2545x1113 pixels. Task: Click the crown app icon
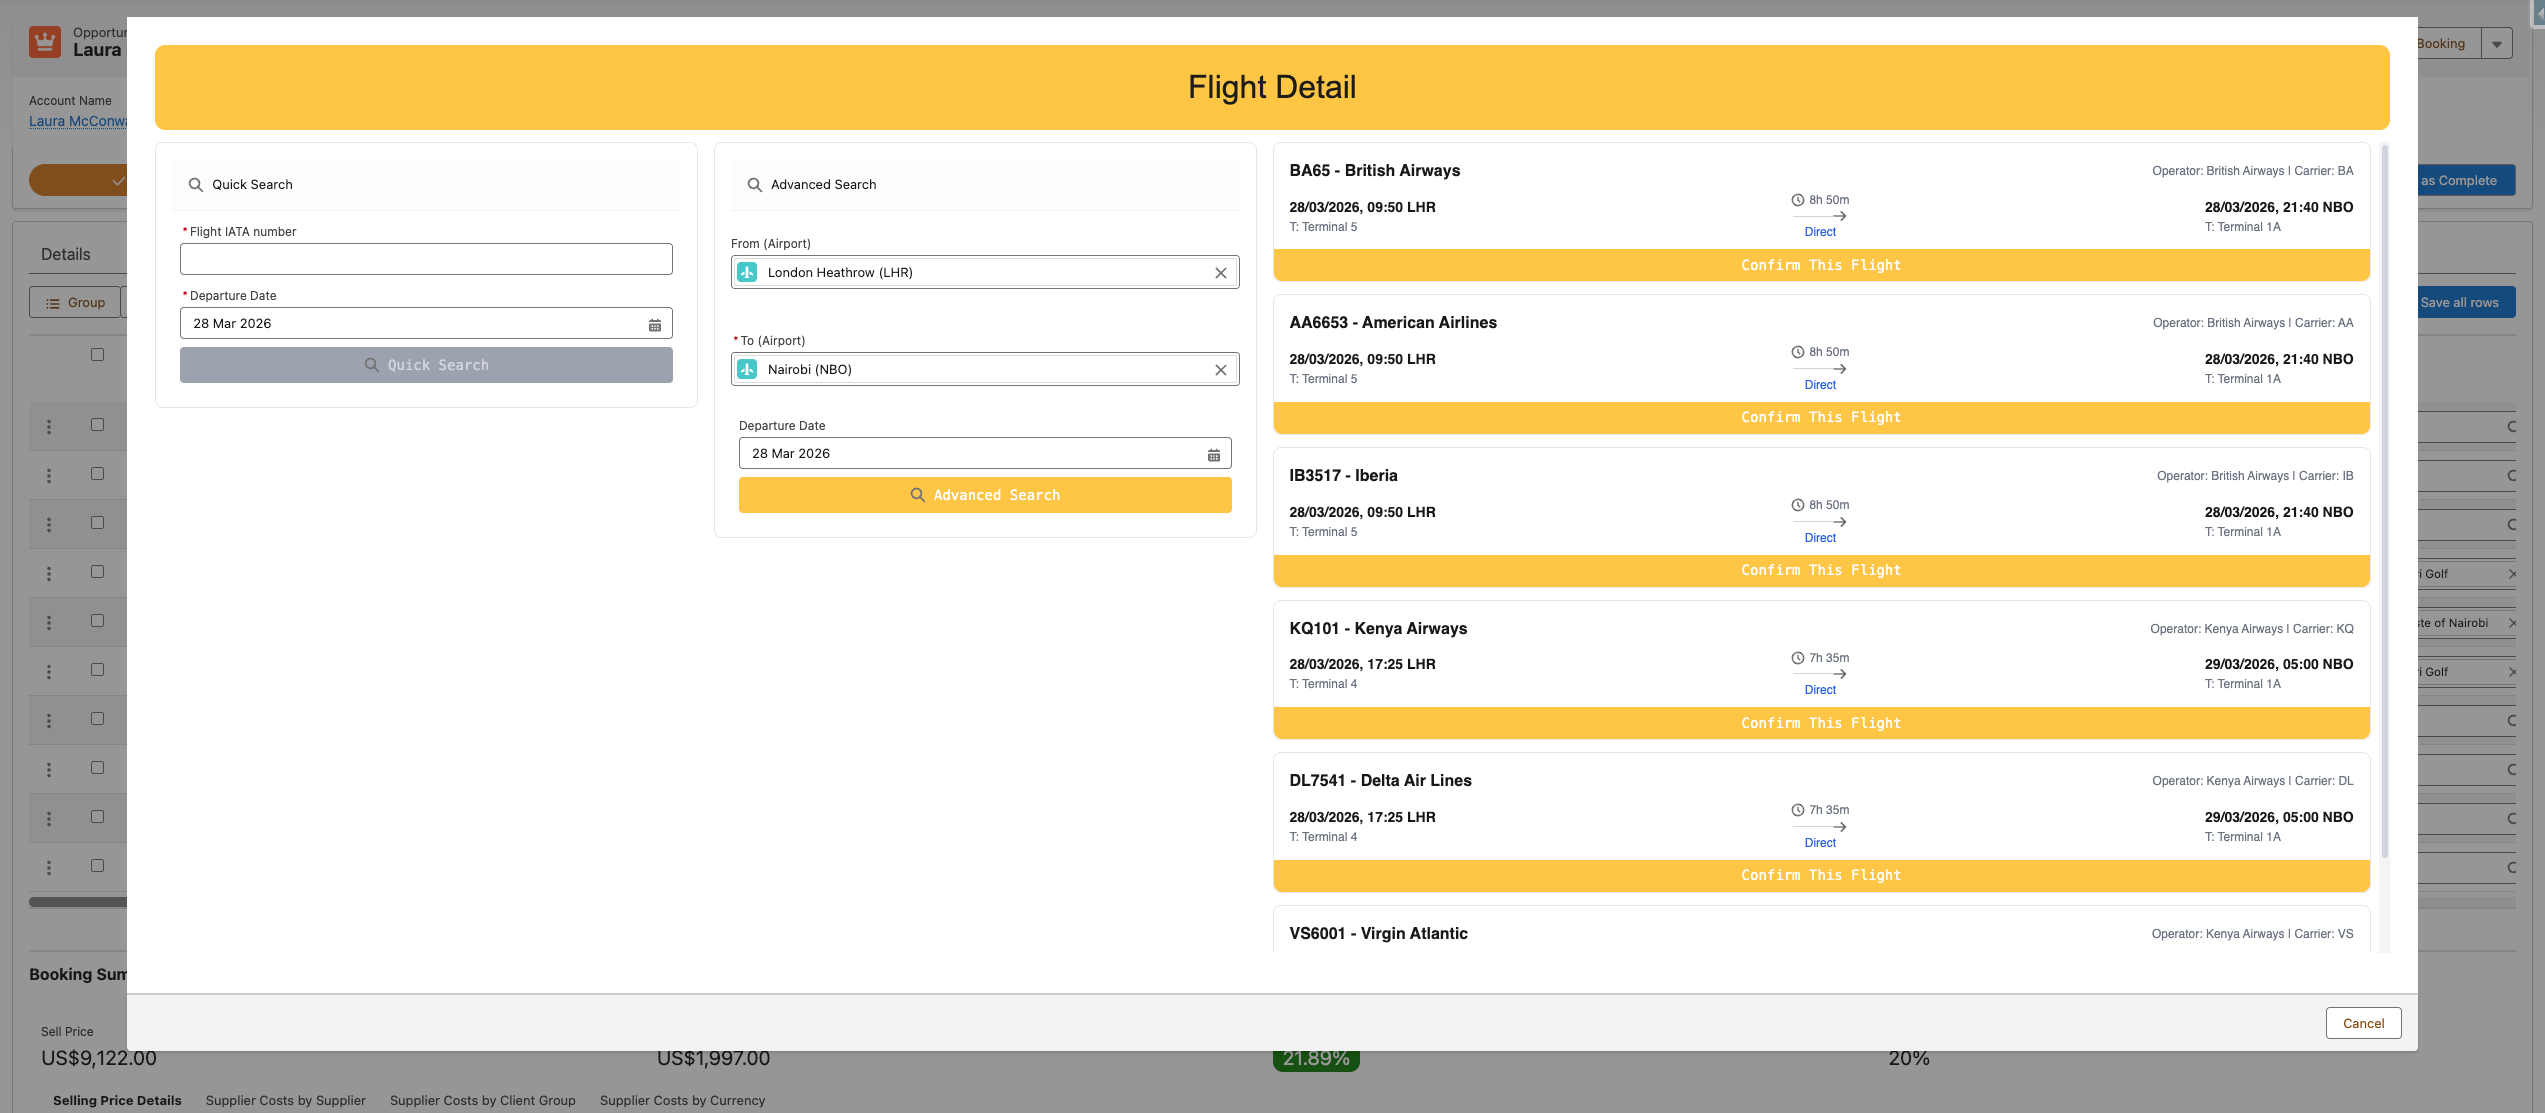45,42
